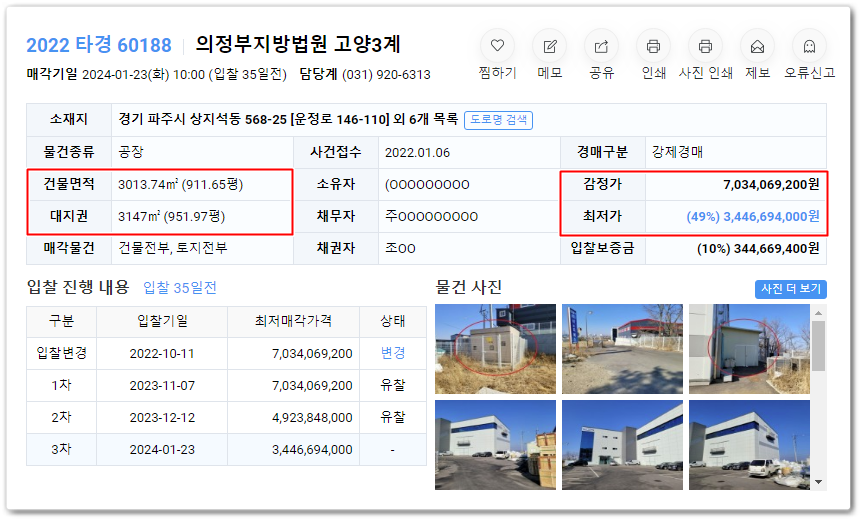Image resolution: width=863 pixels, height=522 pixels.
Task: Open the red-roof building driveway photo
Action: (x=622, y=349)
